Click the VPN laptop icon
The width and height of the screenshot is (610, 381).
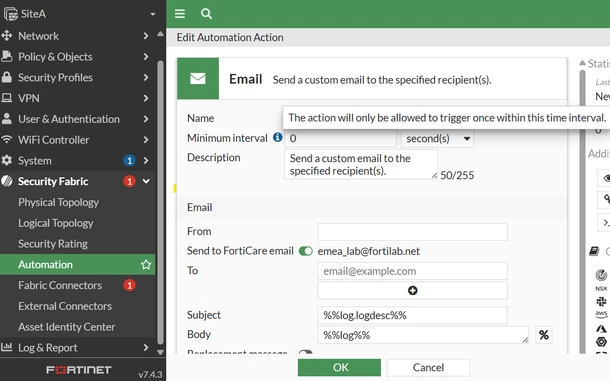coord(7,98)
